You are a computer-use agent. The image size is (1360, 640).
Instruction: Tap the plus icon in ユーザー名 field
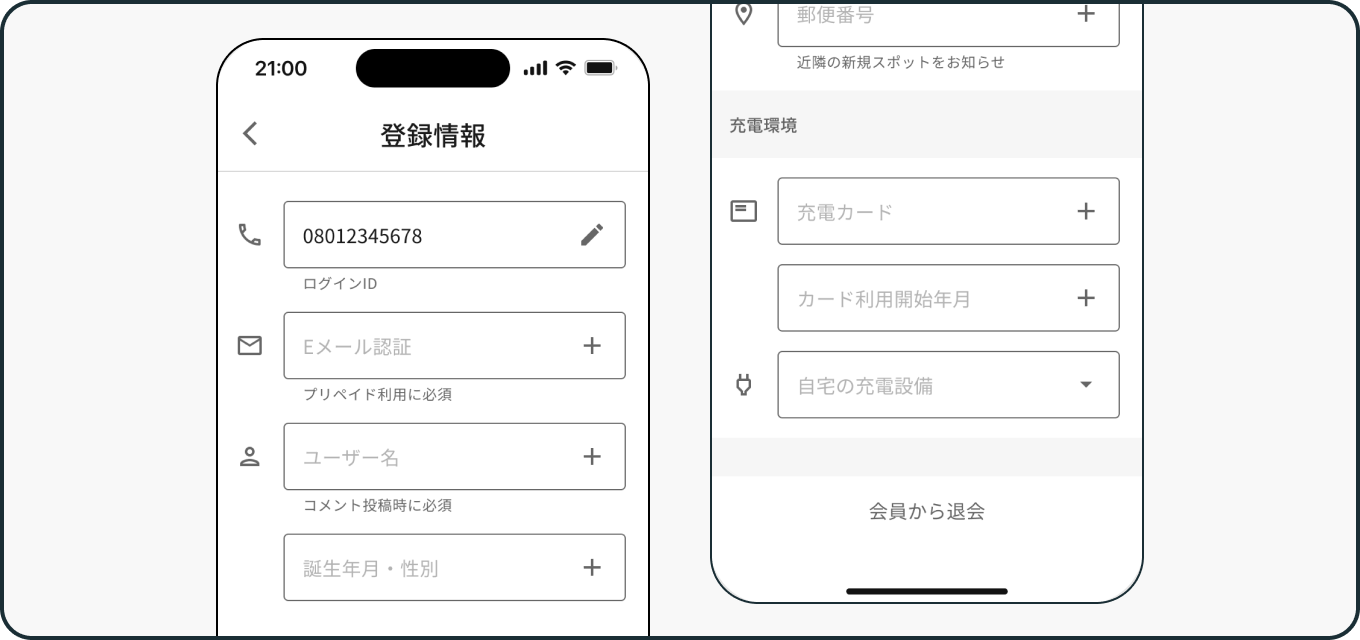pos(592,457)
